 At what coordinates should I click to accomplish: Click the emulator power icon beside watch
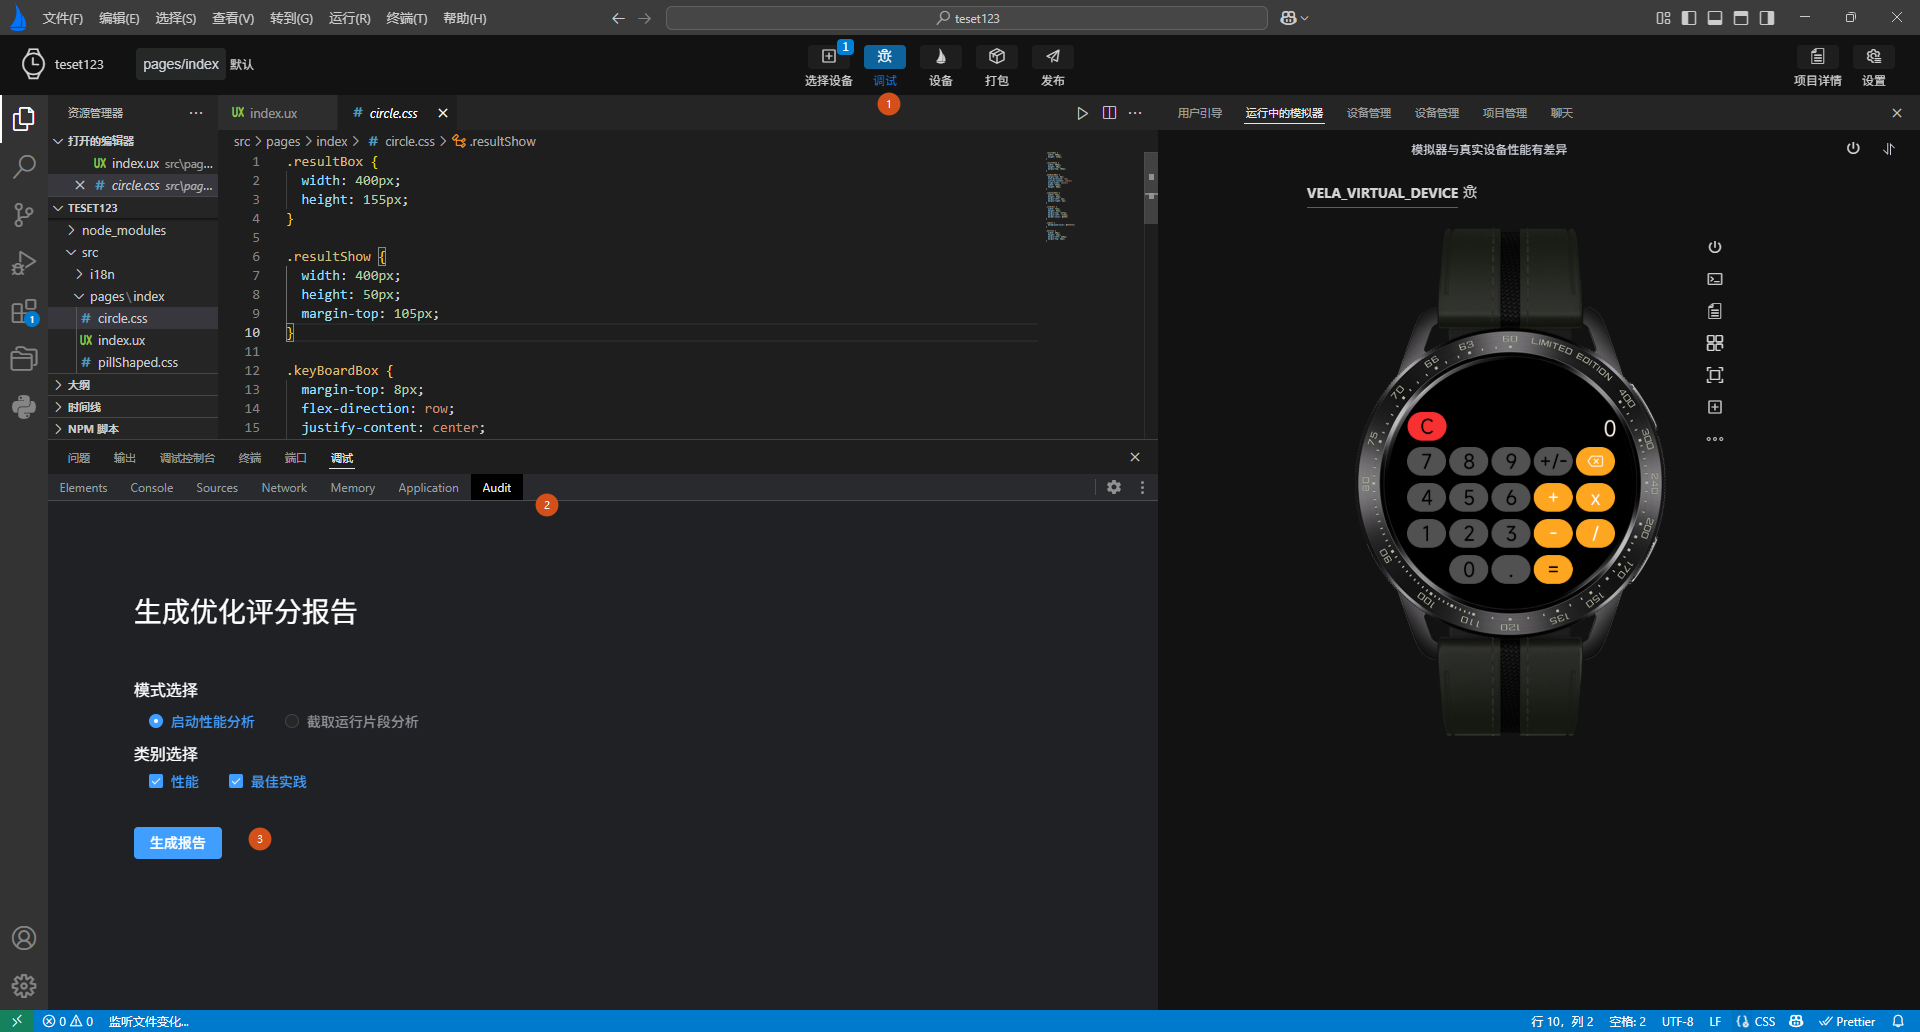pos(1714,247)
